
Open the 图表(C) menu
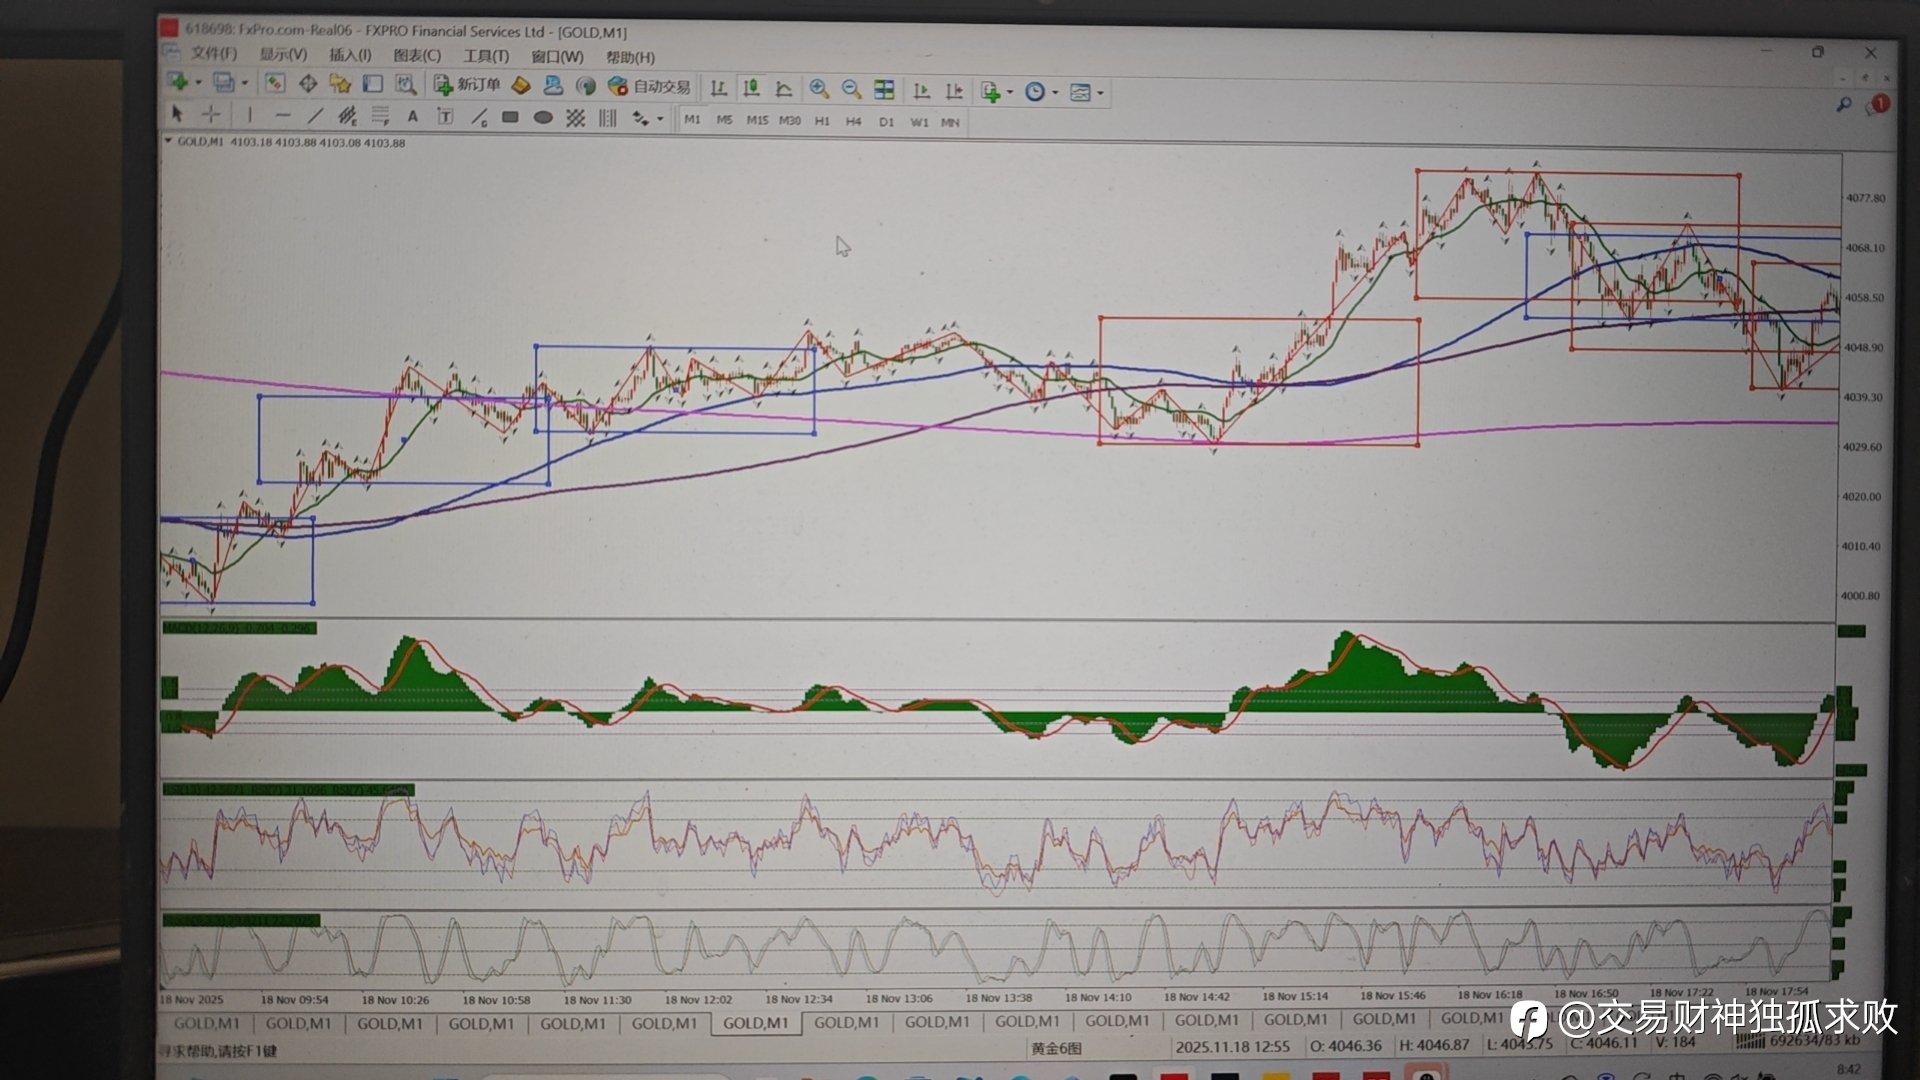coord(416,55)
